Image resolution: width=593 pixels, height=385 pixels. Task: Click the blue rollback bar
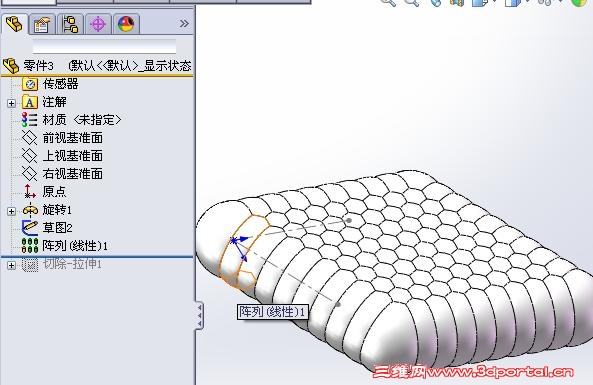click(x=97, y=257)
